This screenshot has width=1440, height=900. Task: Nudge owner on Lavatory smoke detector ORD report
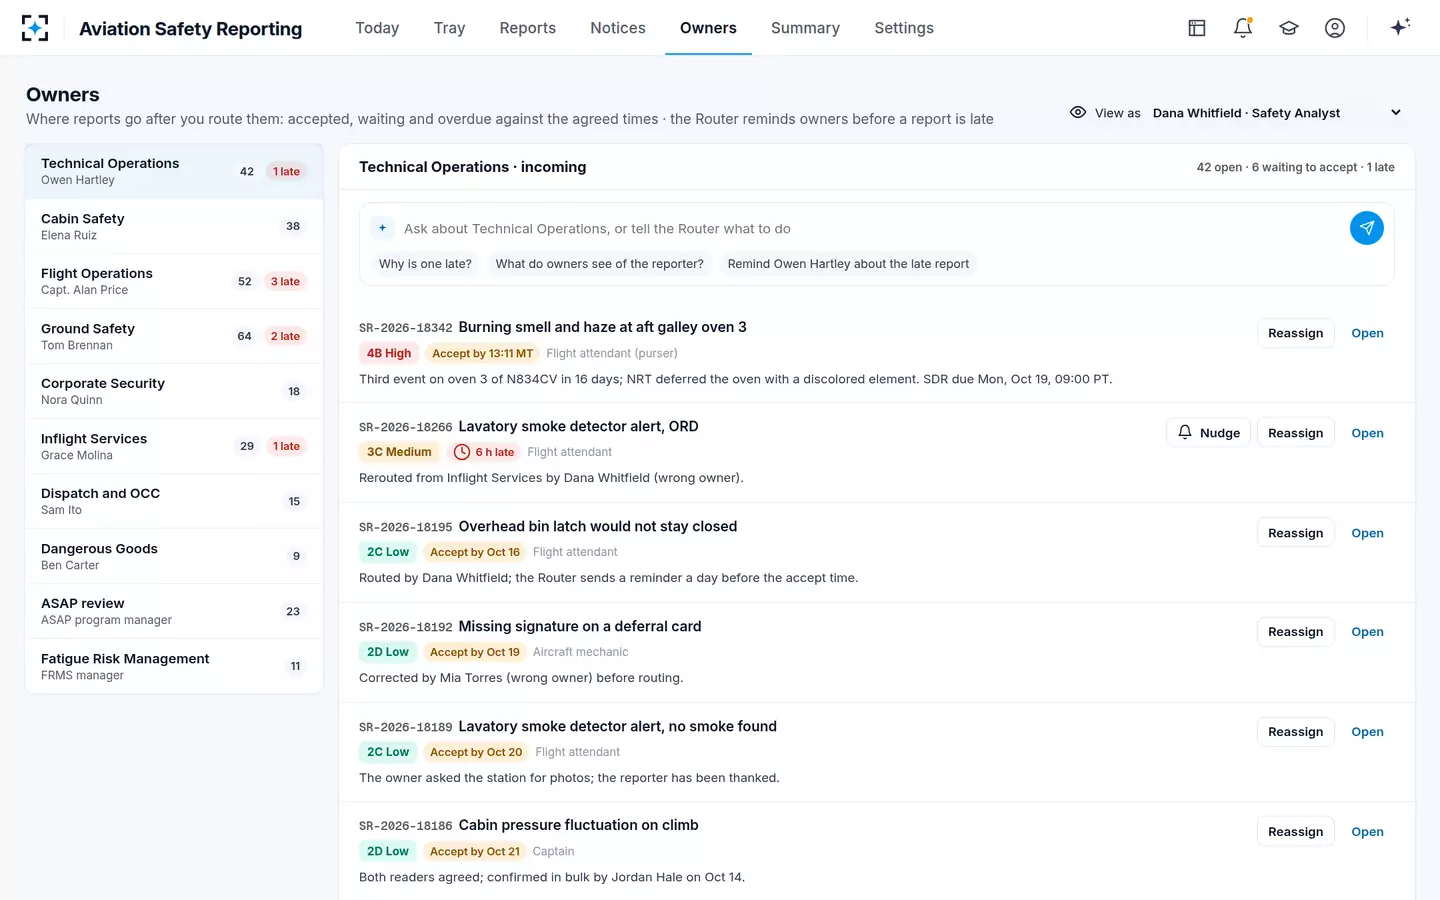click(1208, 433)
